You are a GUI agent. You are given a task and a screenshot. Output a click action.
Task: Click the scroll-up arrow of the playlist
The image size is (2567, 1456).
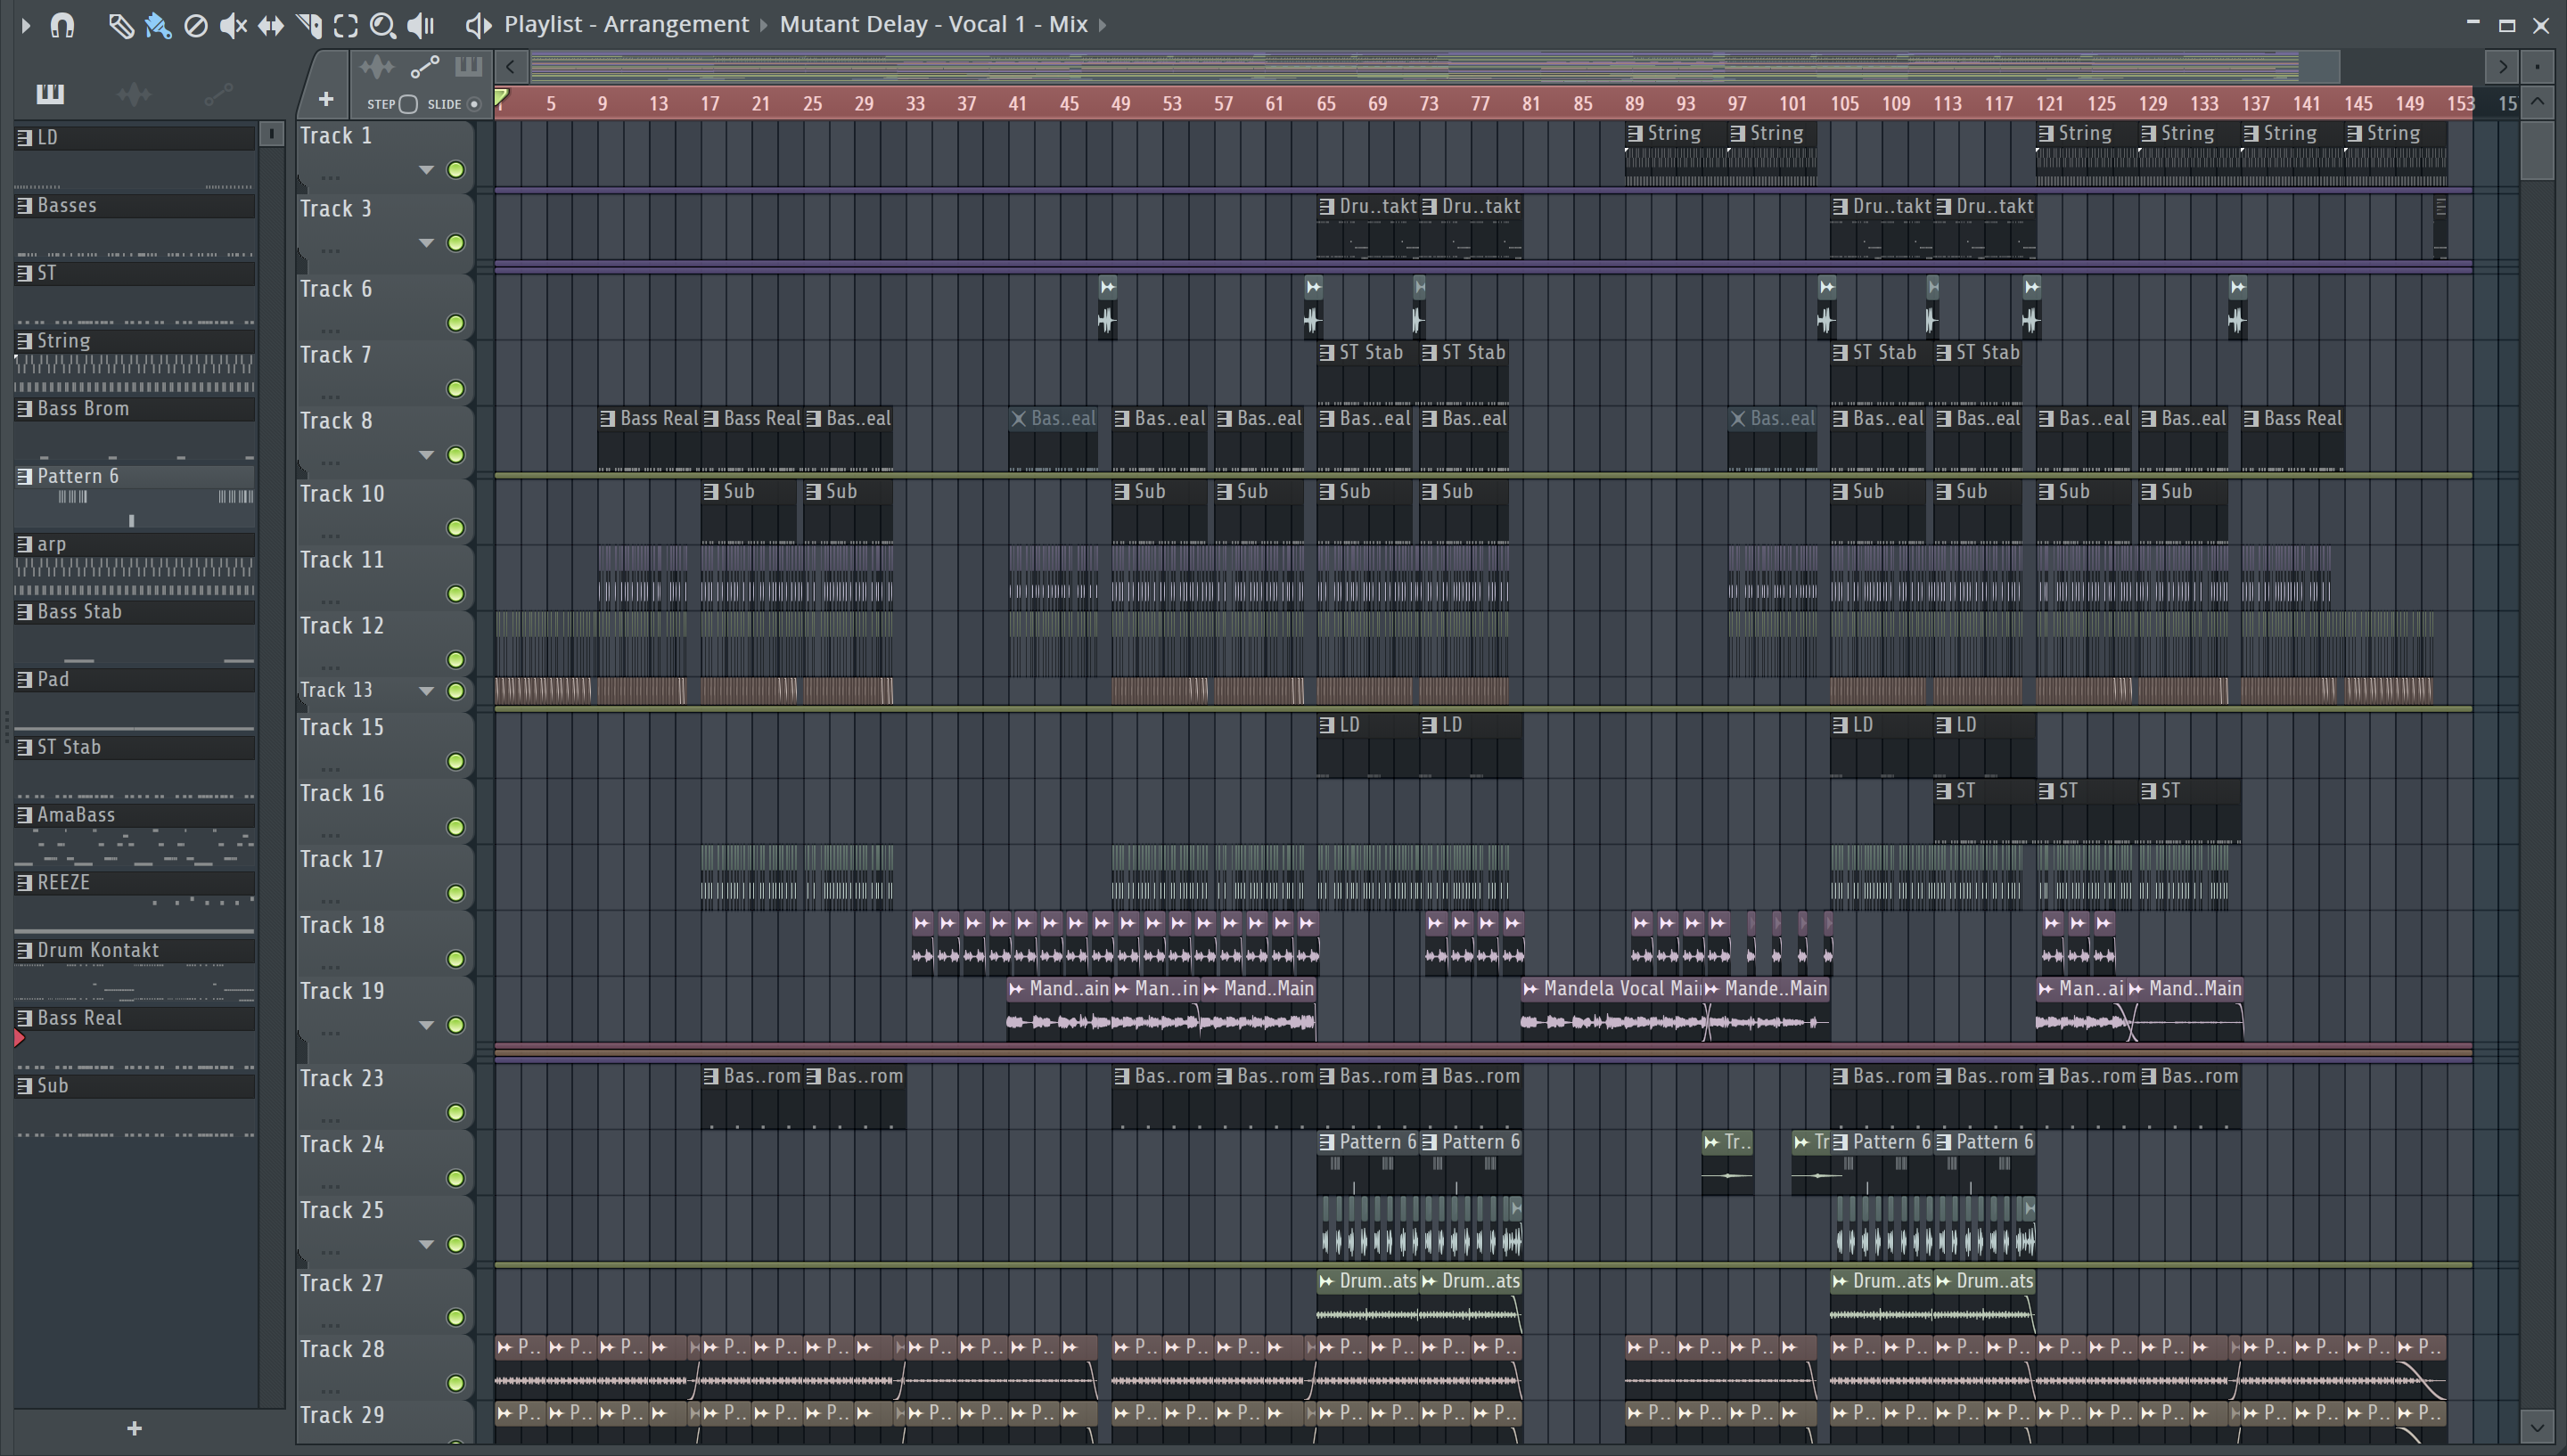click(x=2537, y=102)
